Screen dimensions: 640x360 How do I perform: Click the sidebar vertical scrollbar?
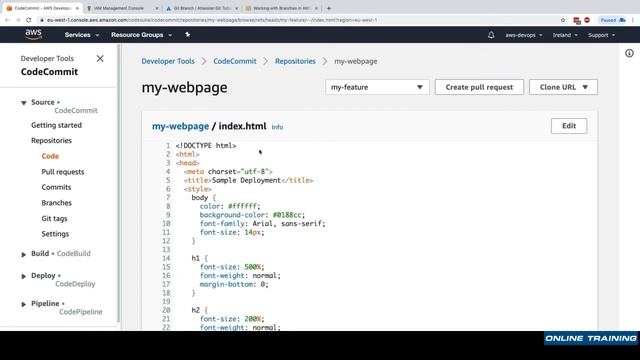pos(119,184)
